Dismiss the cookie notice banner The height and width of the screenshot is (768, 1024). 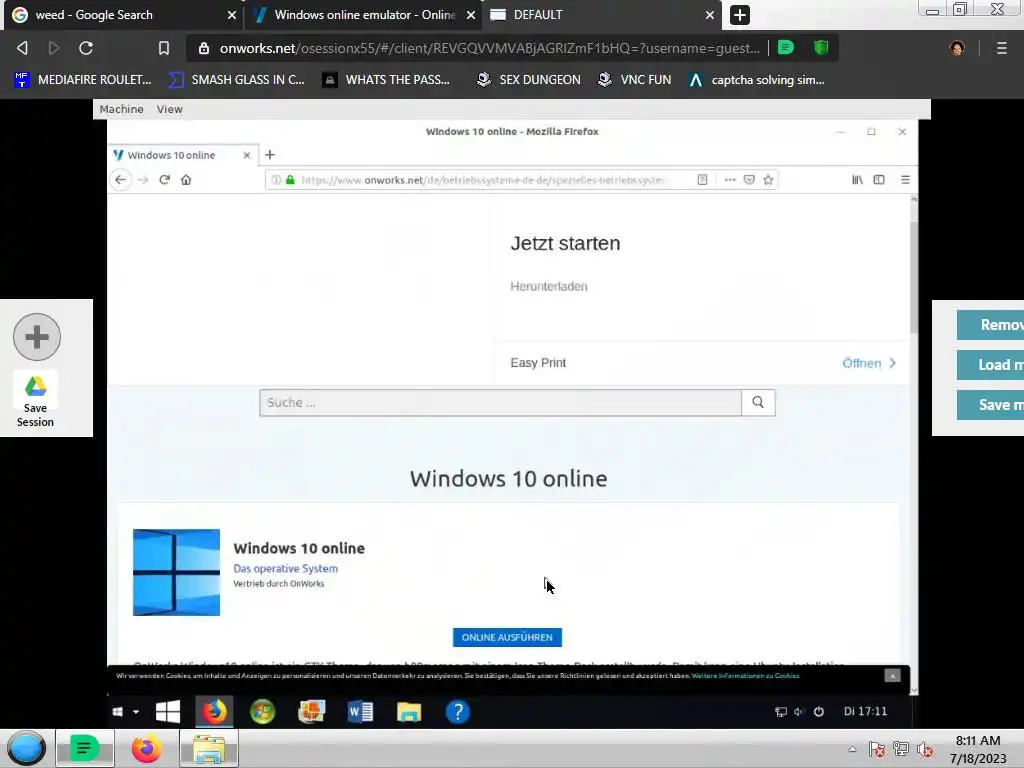[x=892, y=676]
